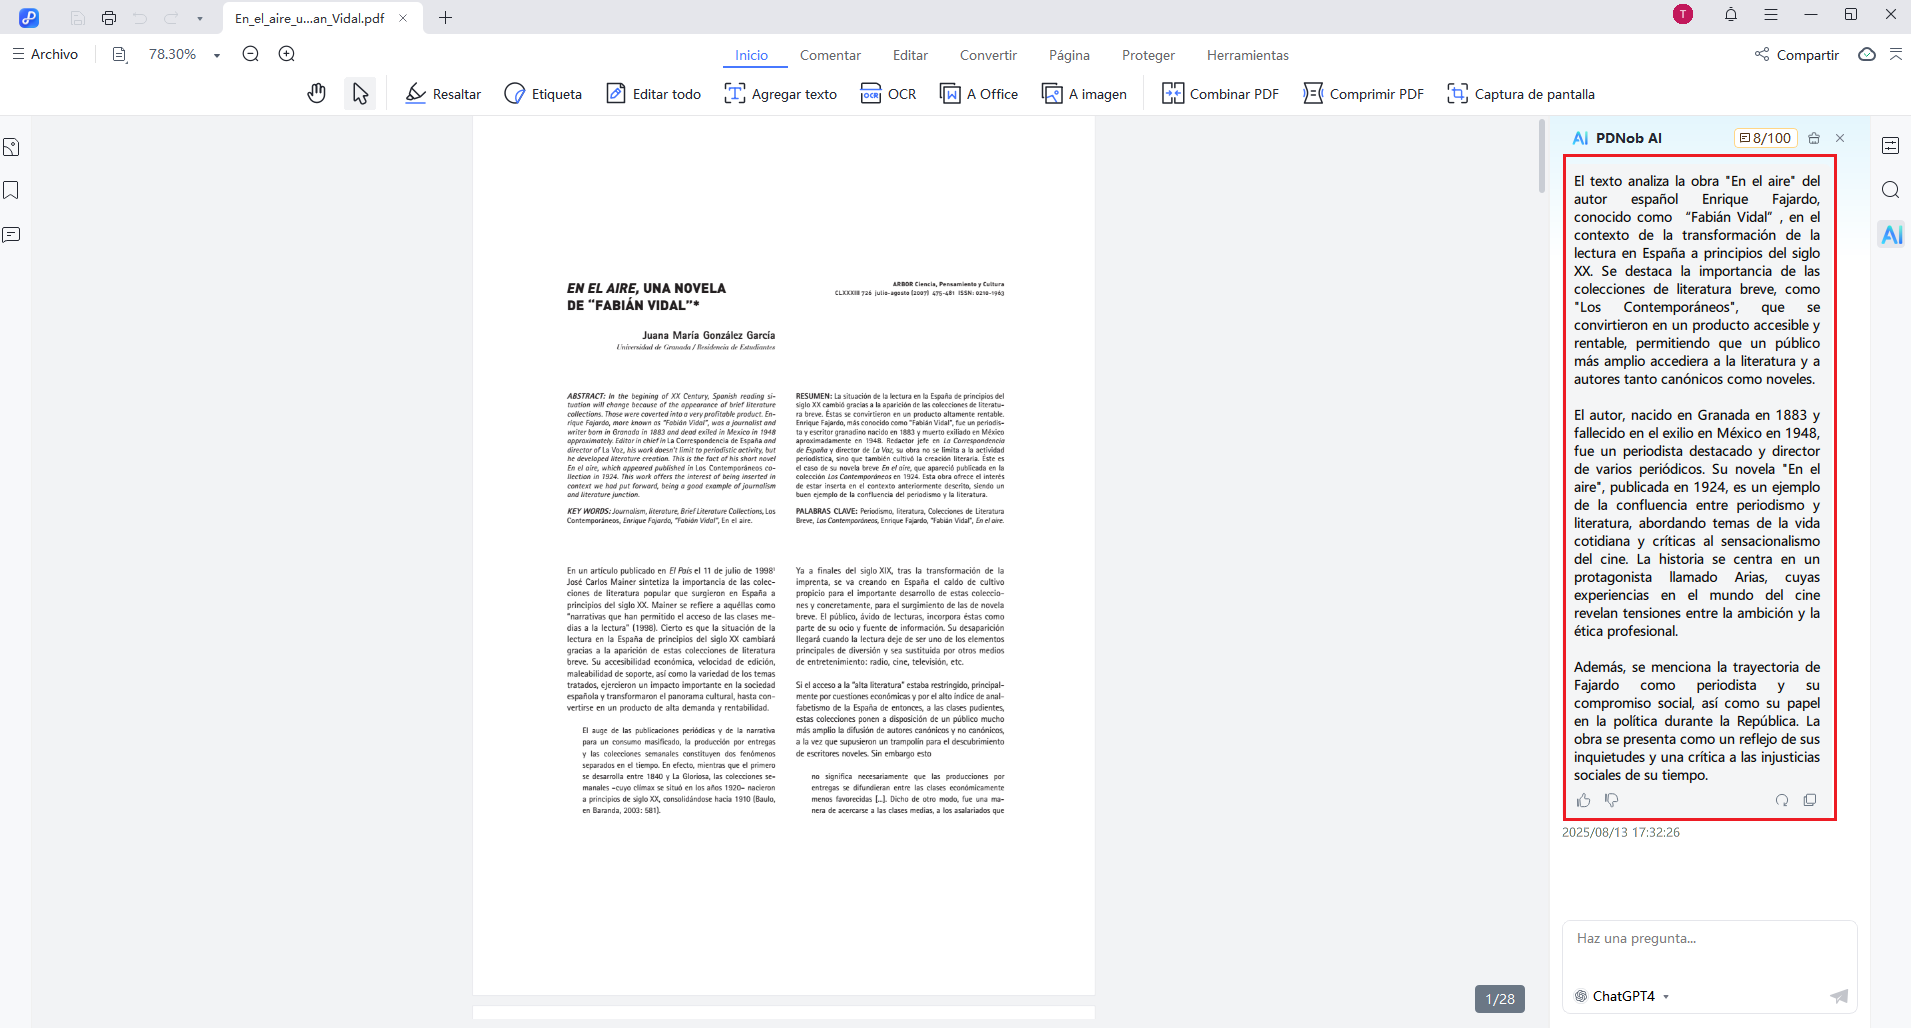The height and width of the screenshot is (1028, 1911).
Task: Click the undo arrow icon
Action: click(140, 18)
